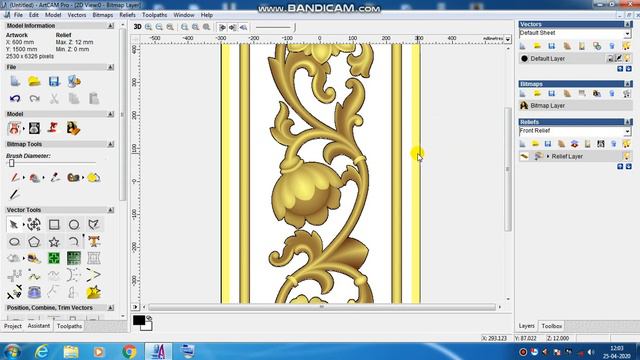Open the Reliefs menu
640x360 pixels.
click(127, 15)
